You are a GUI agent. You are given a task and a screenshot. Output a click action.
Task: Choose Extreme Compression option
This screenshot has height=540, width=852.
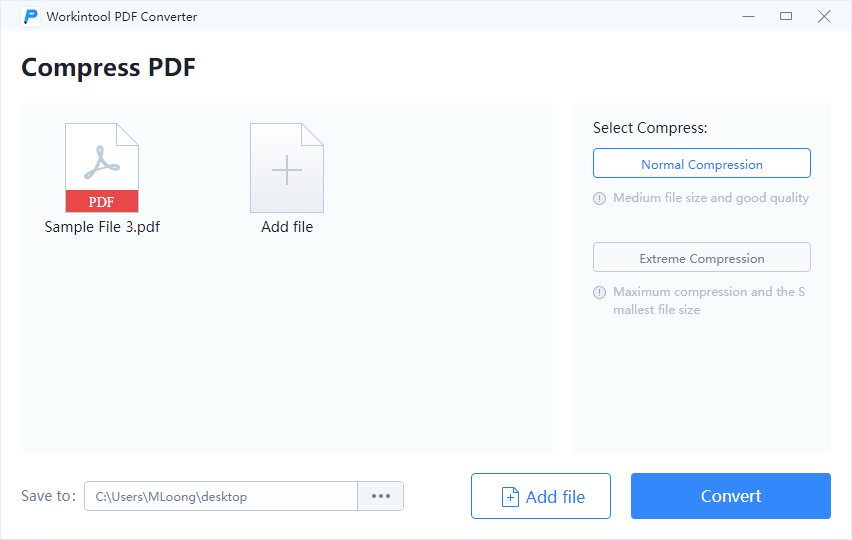pos(701,257)
